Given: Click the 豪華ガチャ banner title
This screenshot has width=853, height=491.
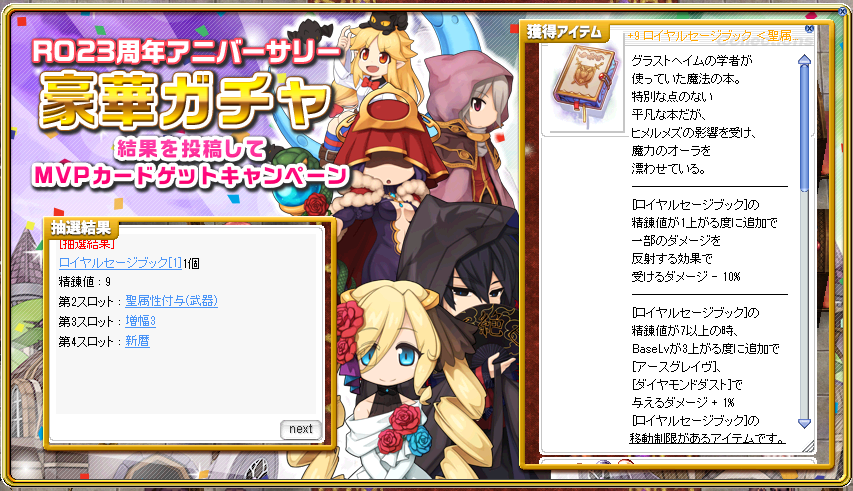Looking at the screenshot, I should (x=185, y=101).
